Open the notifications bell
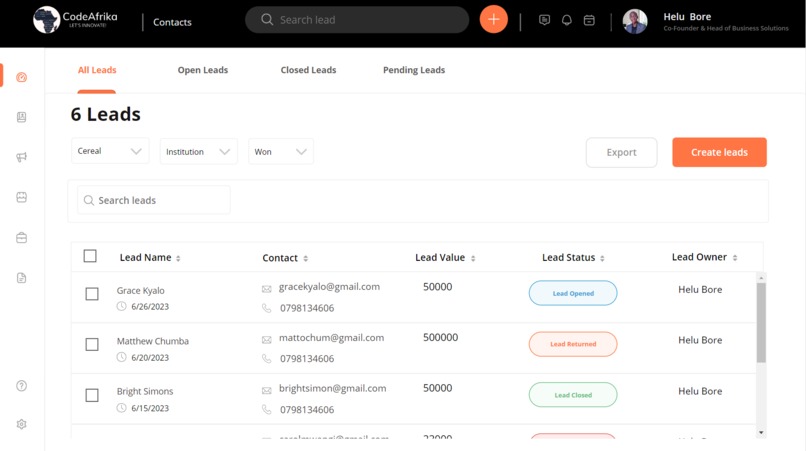 (566, 20)
